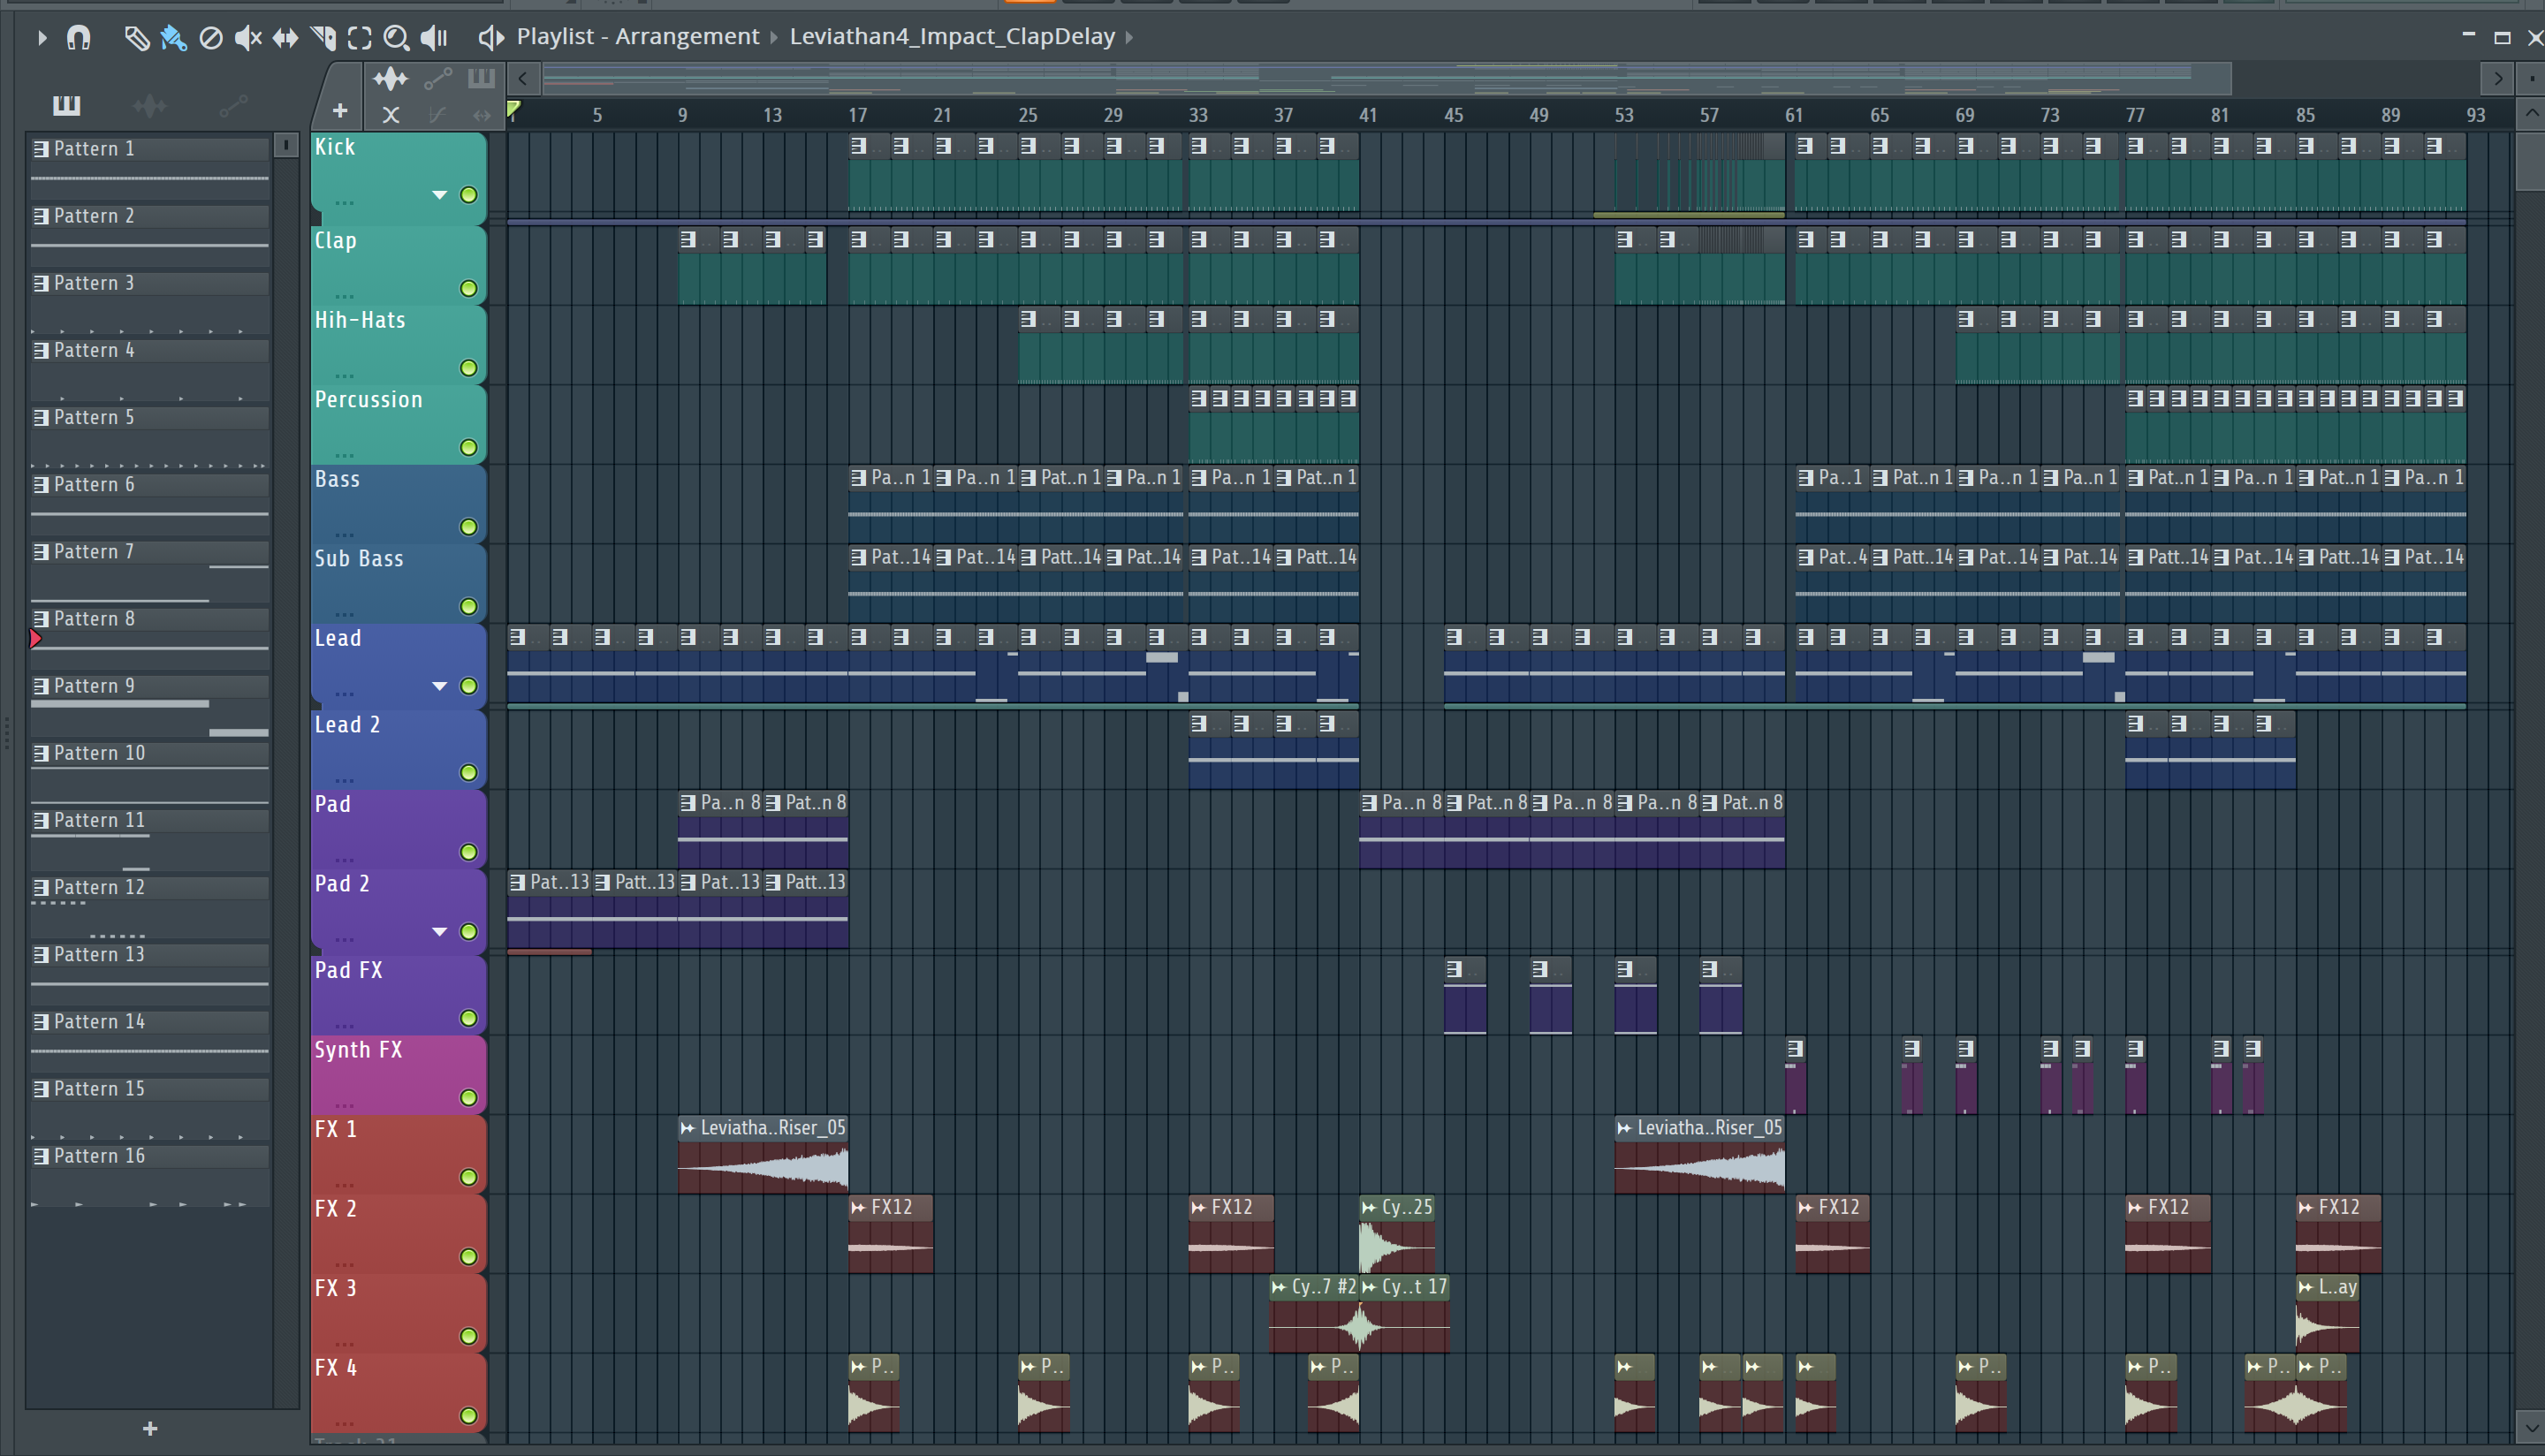This screenshot has width=2545, height=1456.
Task: Collapse the Lead track group arrow
Action: [439, 686]
